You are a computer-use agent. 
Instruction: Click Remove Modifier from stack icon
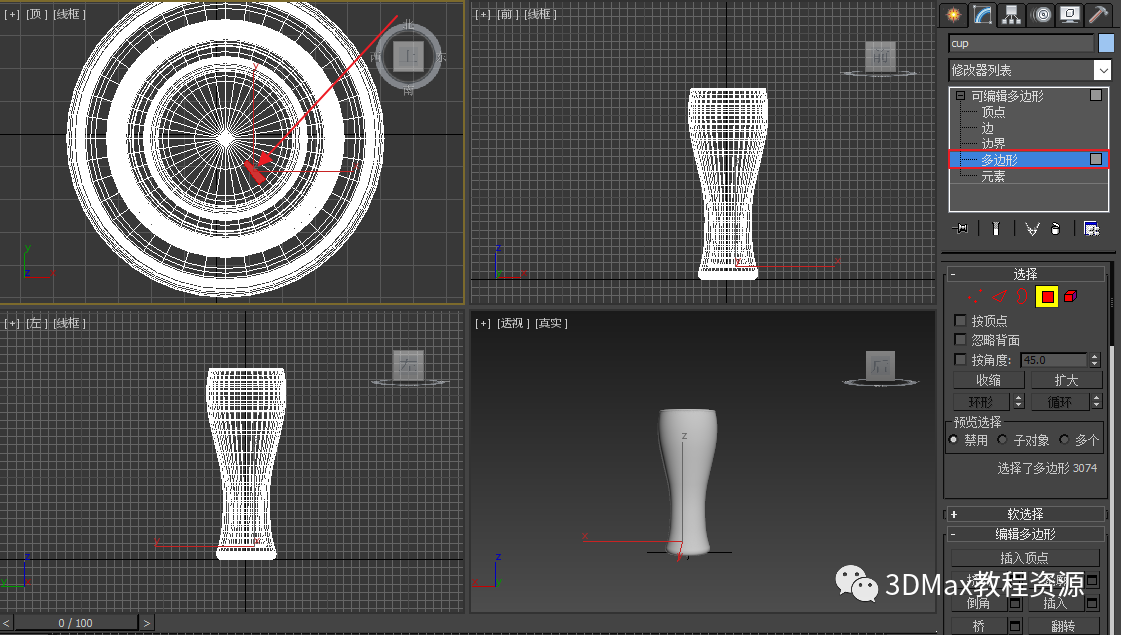(x=1055, y=228)
